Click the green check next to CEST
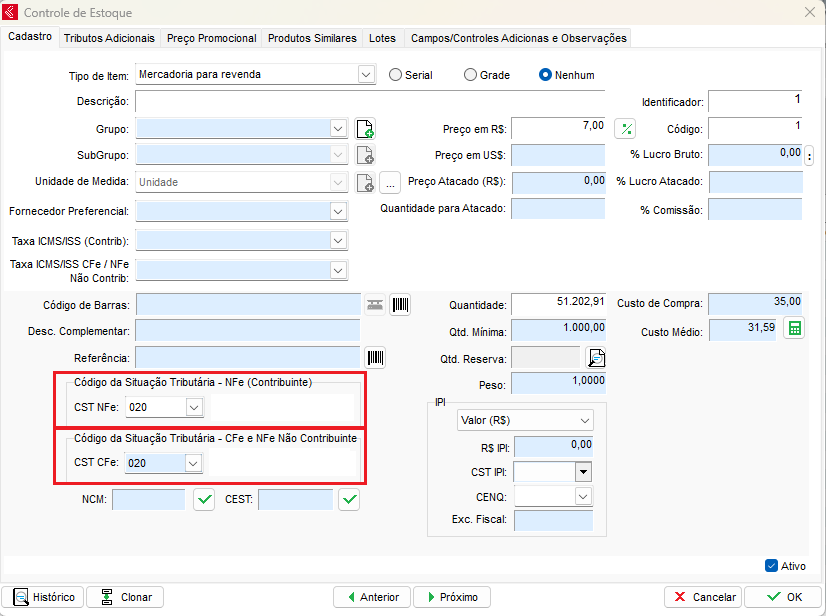Image resolution: width=826 pixels, height=616 pixels. pos(348,499)
